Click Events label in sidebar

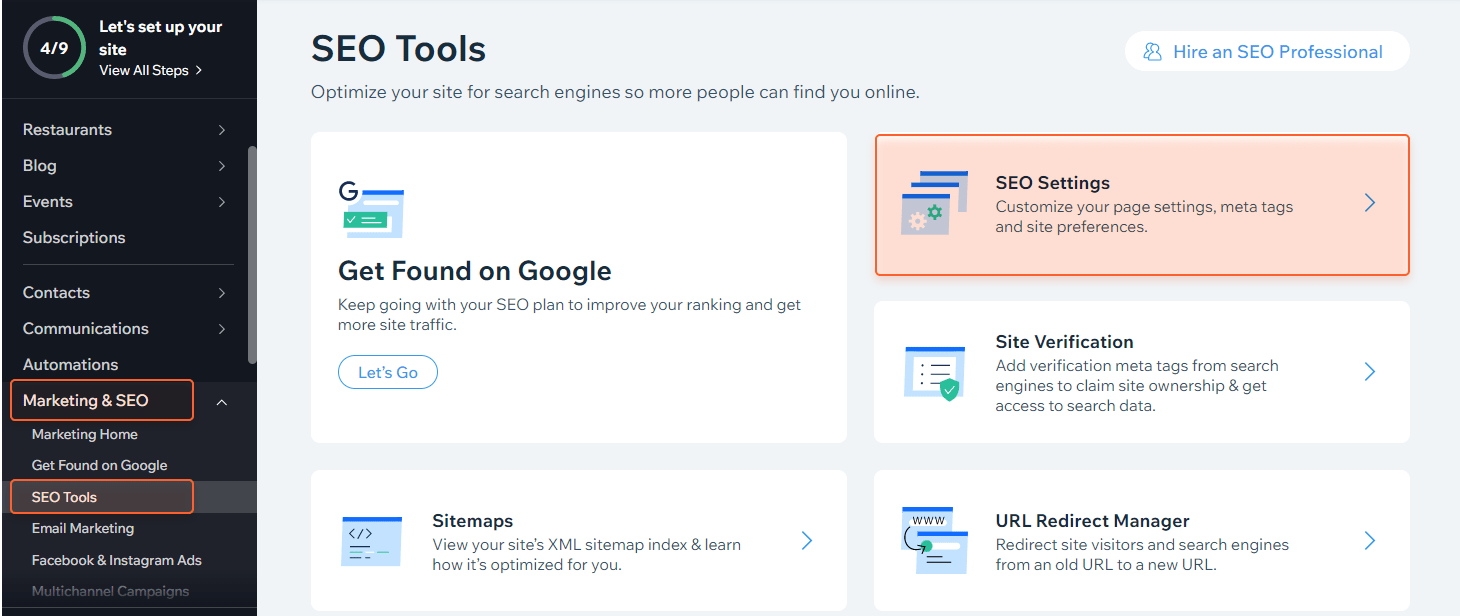[x=48, y=202]
